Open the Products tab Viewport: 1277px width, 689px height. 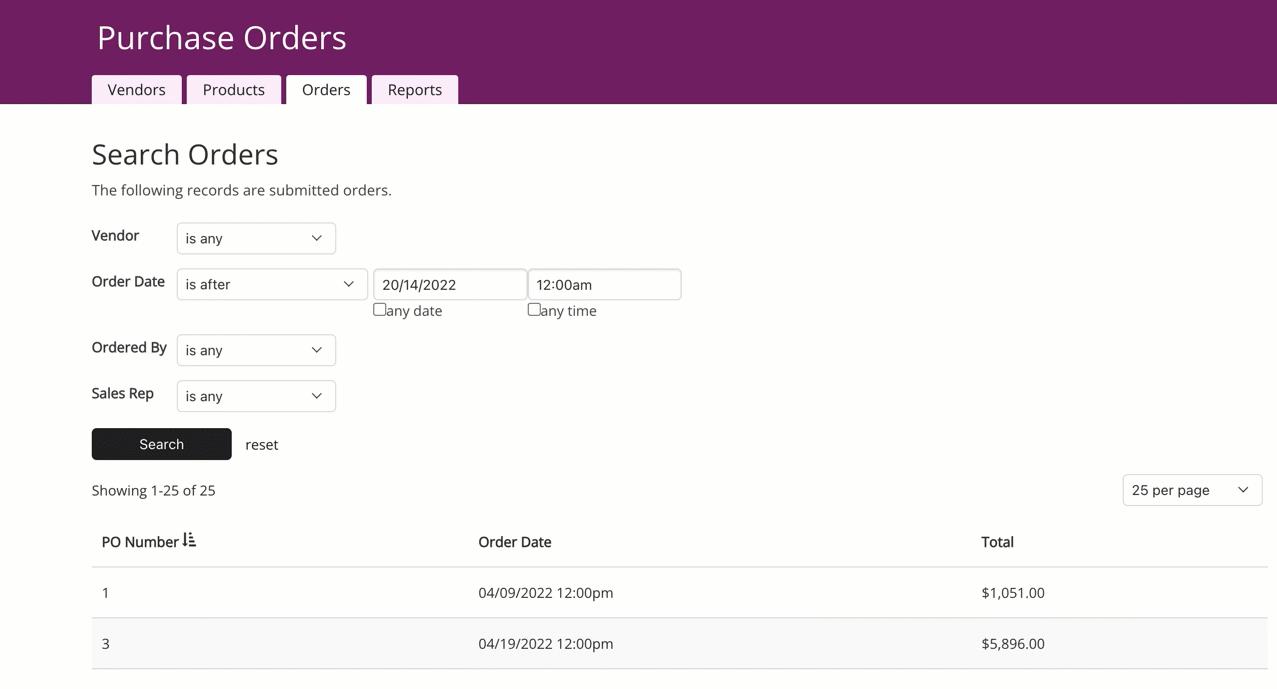coord(234,90)
